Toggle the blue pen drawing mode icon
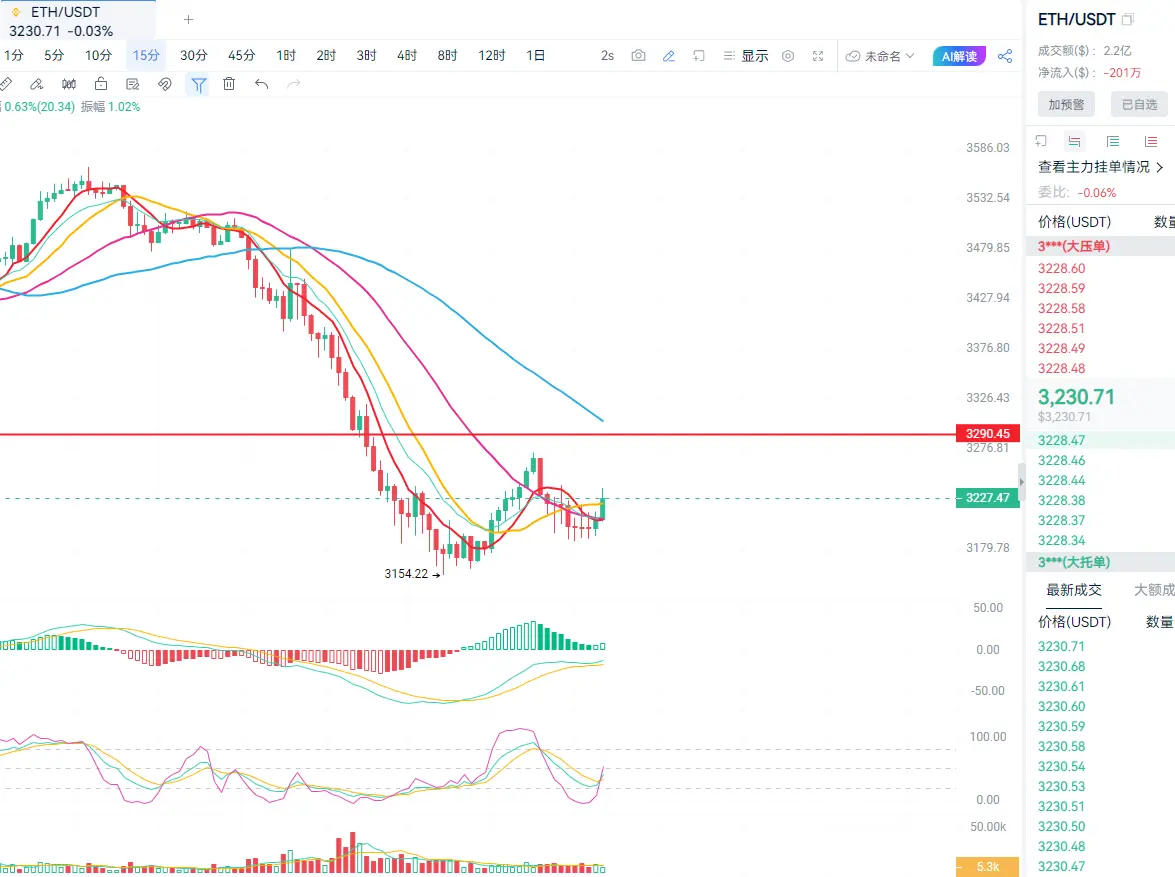The height and width of the screenshot is (877, 1175). 669,55
